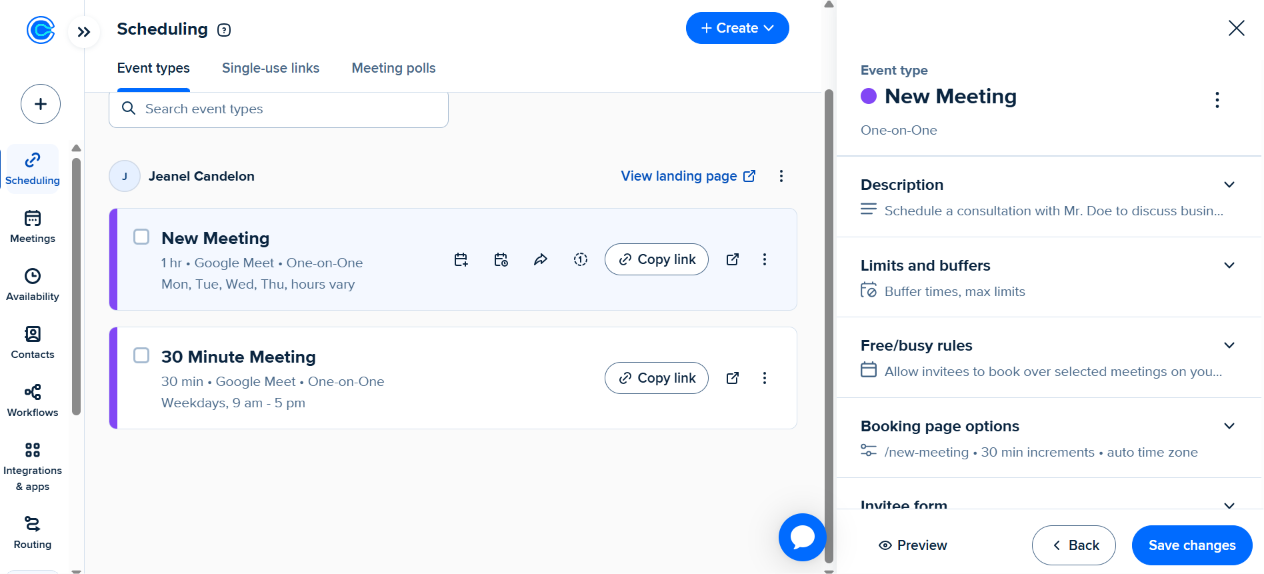The height and width of the screenshot is (574, 1264).
Task: Open 30 Minute Meeting booking page externally
Action: 733,378
